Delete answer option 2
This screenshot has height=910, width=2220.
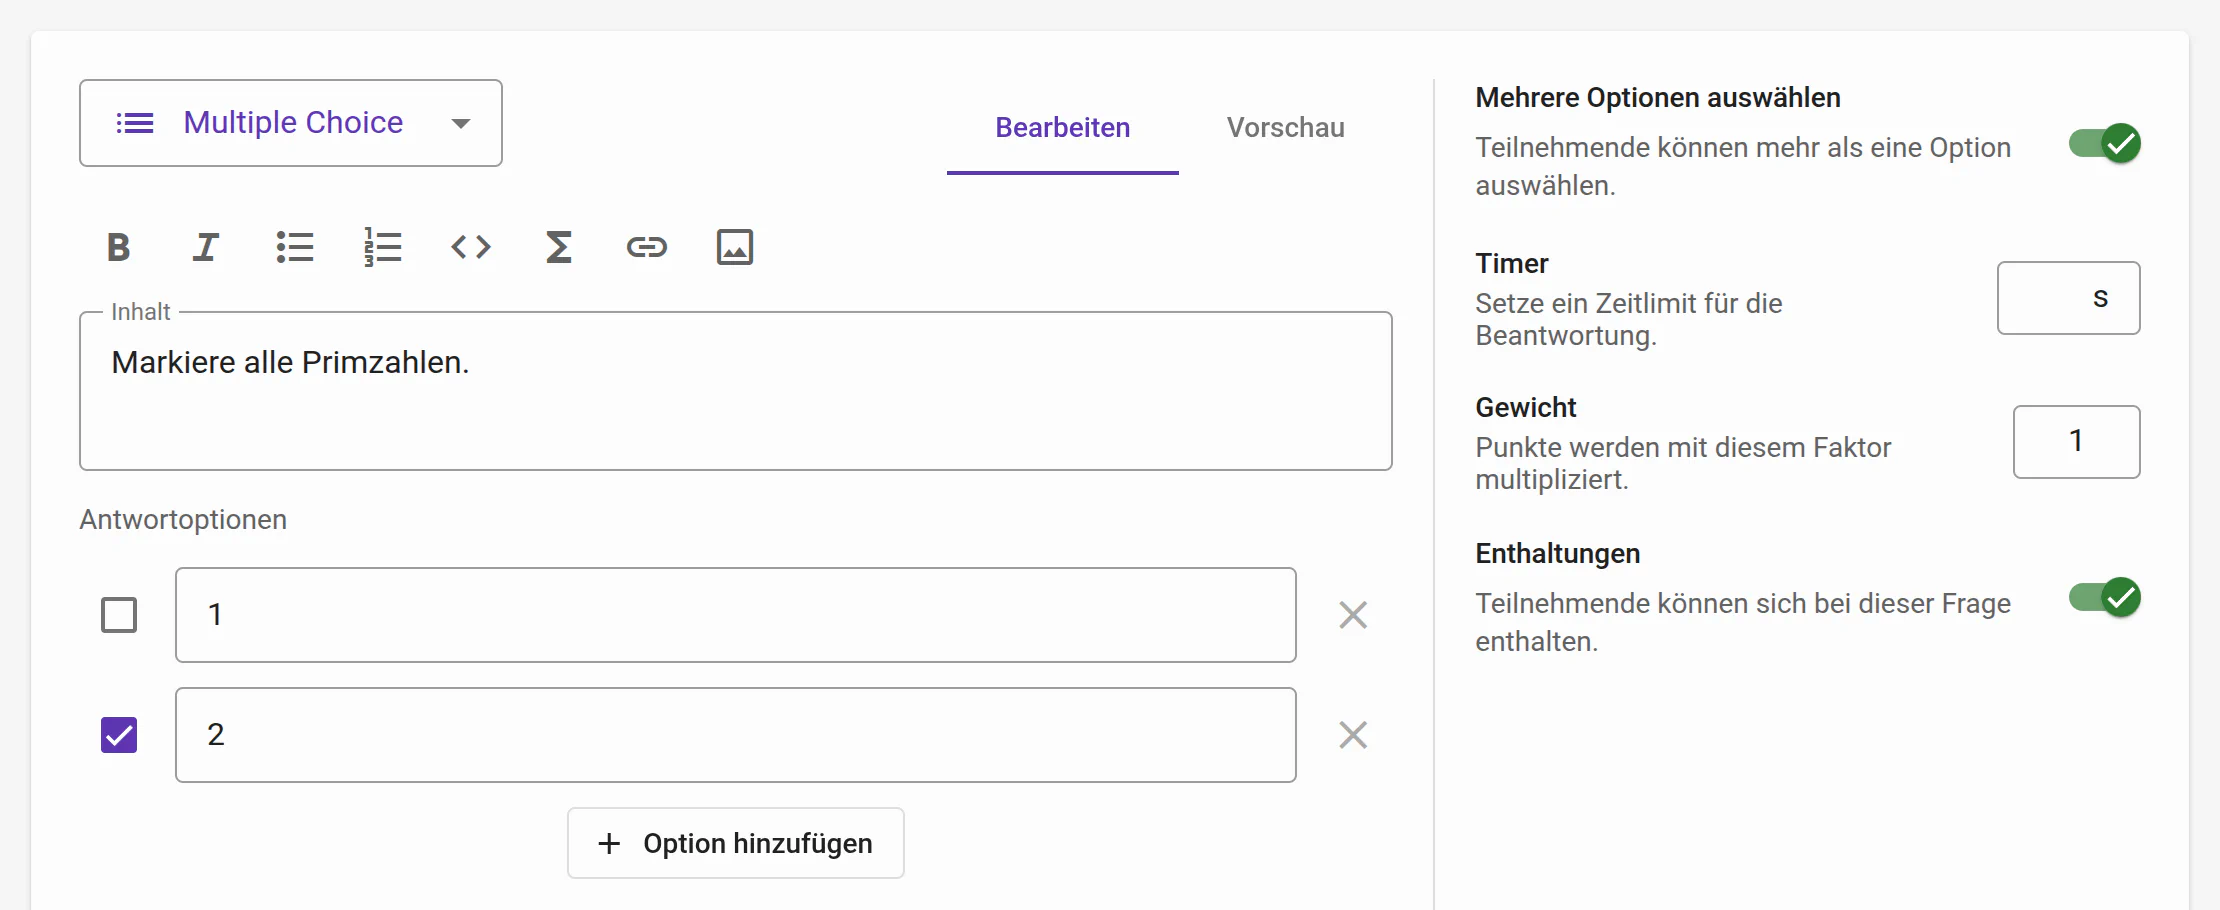click(x=1353, y=735)
